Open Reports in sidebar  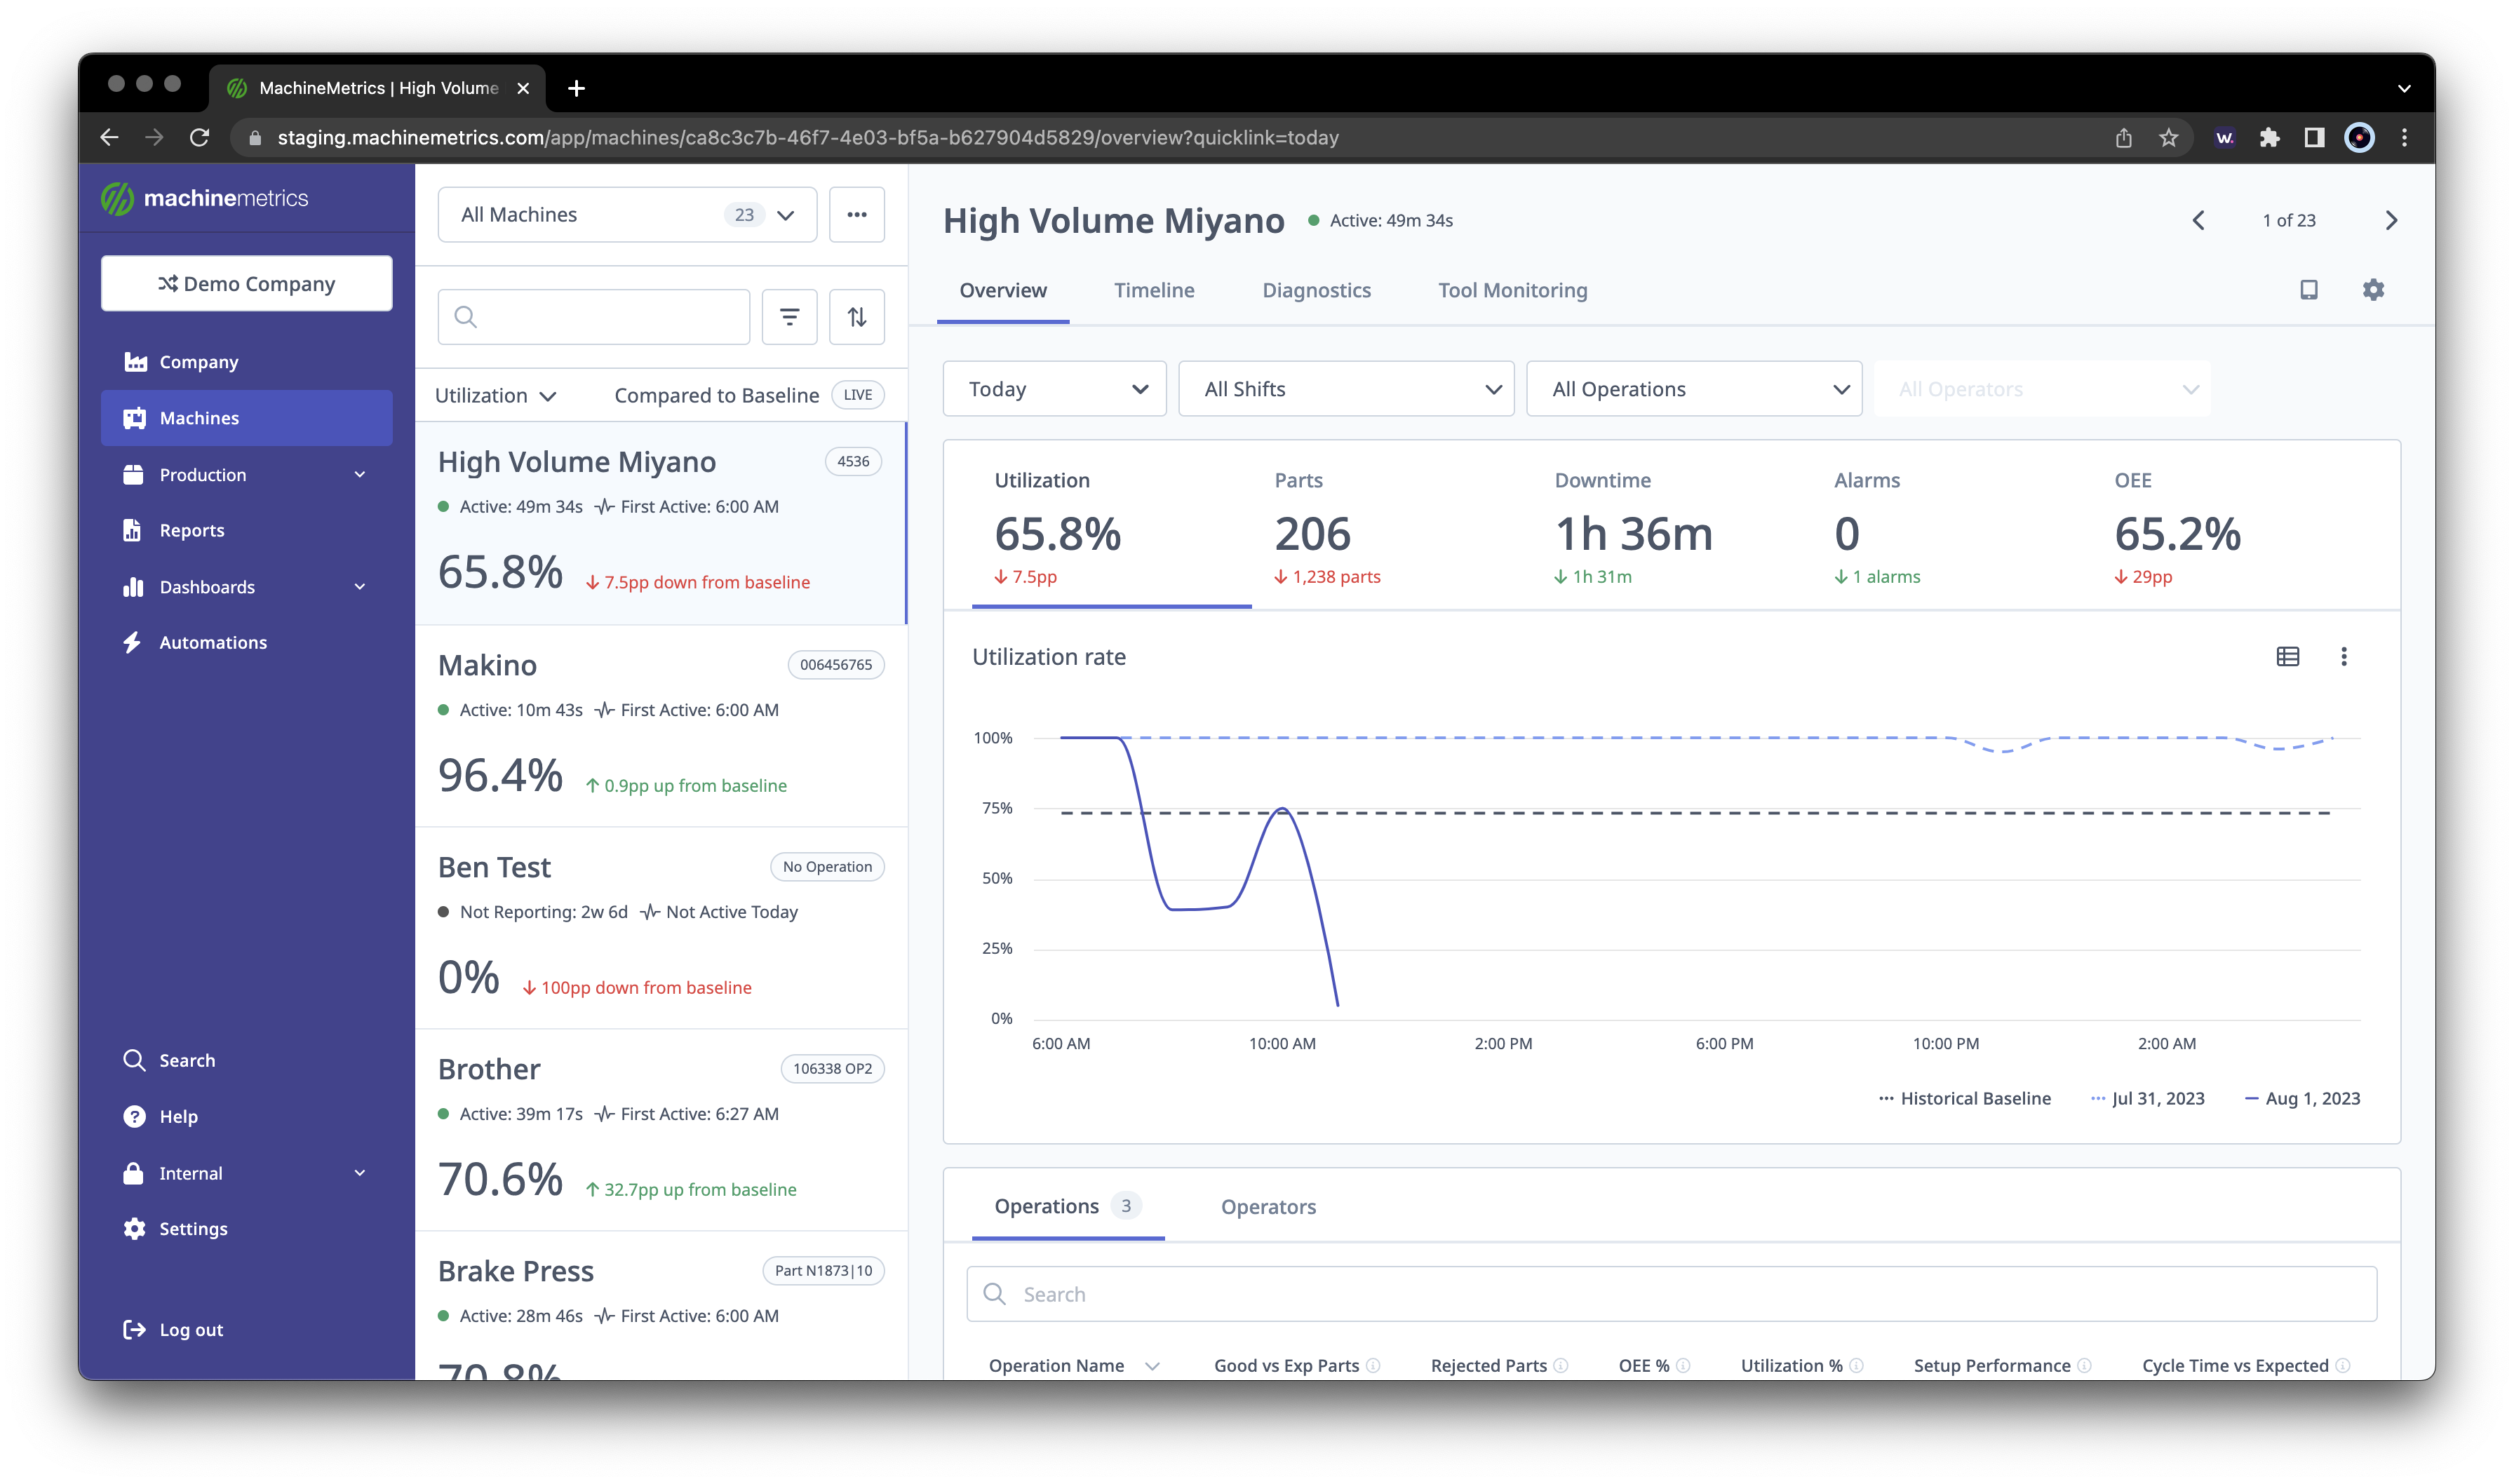(x=246, y=531)
